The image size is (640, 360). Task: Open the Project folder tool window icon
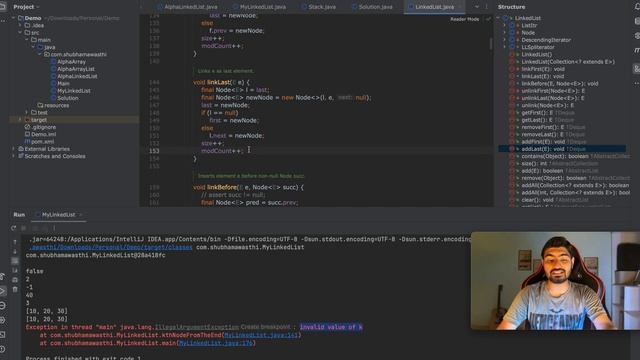tap(2, 7)
